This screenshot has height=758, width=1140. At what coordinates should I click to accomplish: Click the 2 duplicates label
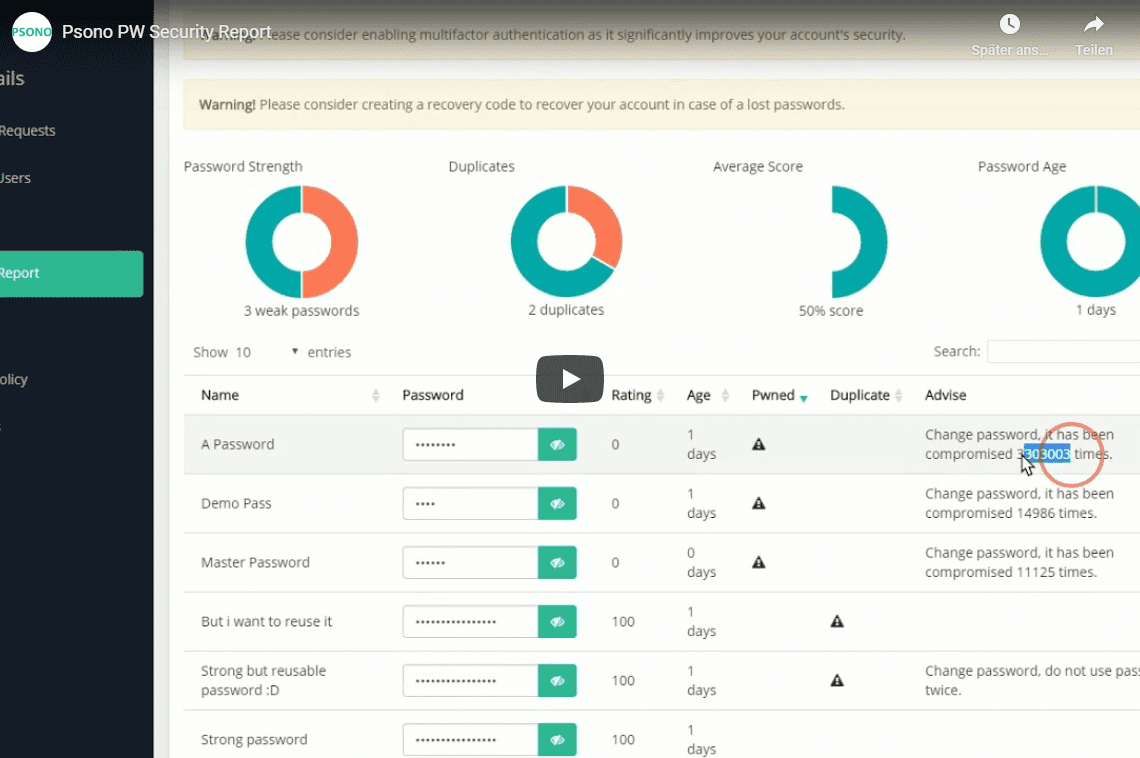click(566, 310)
